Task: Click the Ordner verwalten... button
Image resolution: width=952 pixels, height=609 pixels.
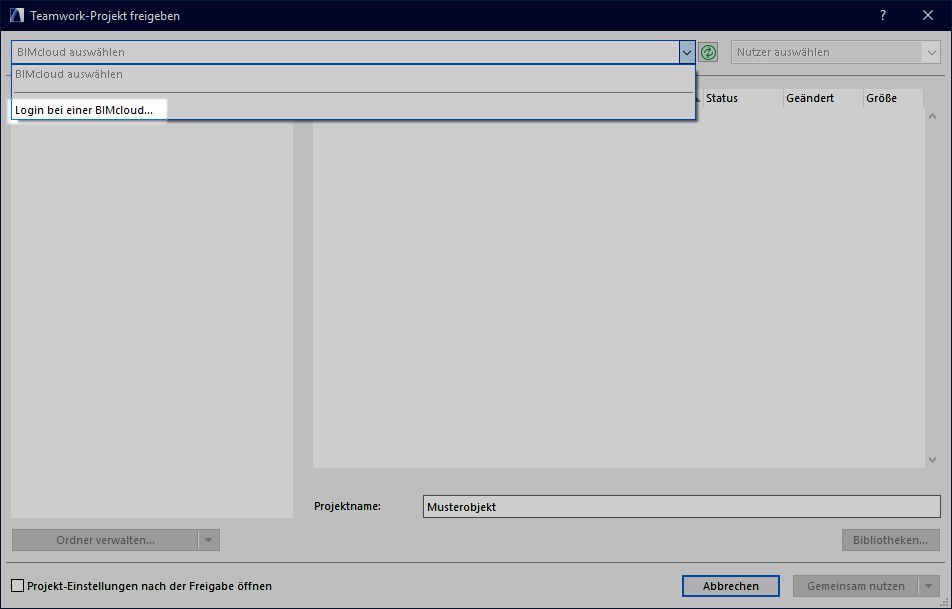Action: pos(105,540)
